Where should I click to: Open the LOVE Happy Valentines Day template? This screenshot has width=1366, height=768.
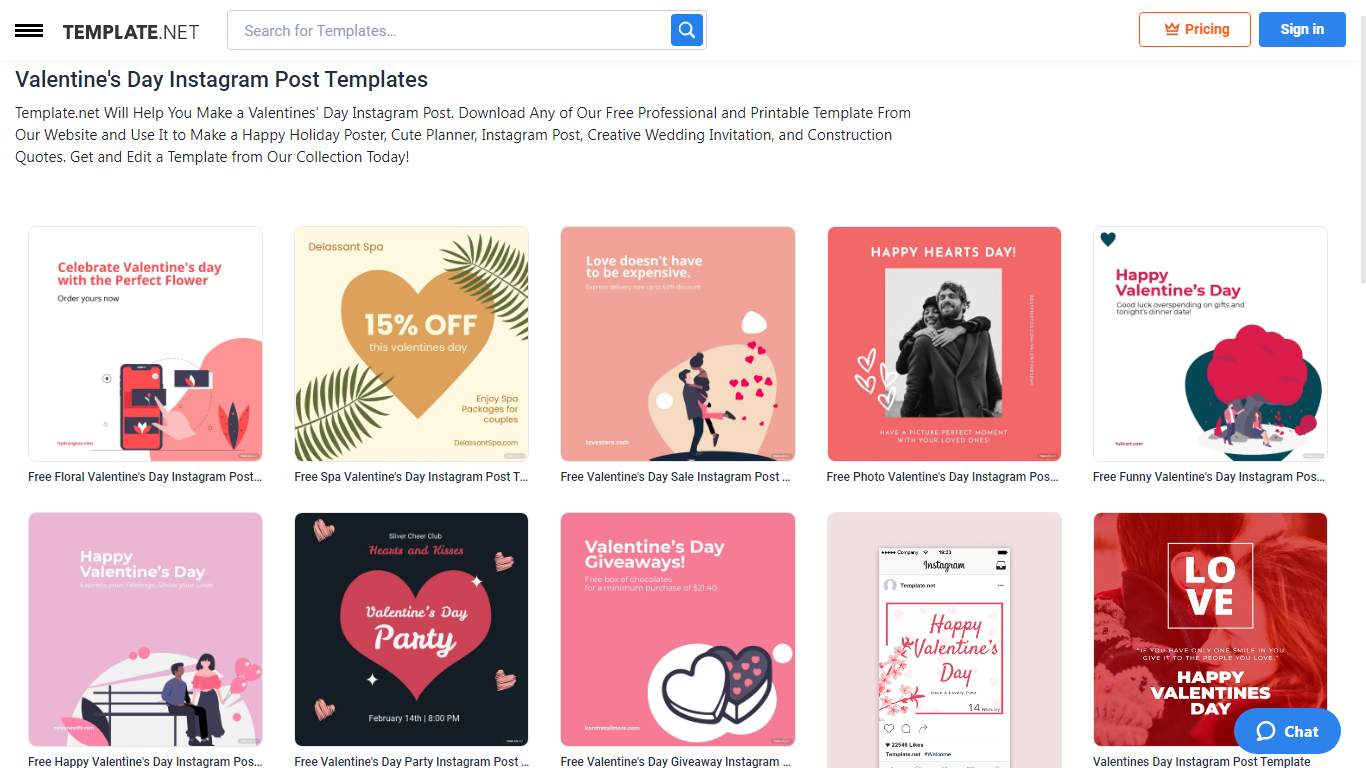pos(1210,630)
